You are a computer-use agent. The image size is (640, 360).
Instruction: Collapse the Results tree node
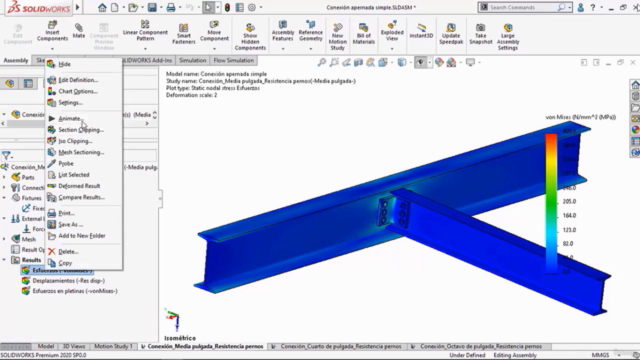pyautogui.click(x=4, y=260)
